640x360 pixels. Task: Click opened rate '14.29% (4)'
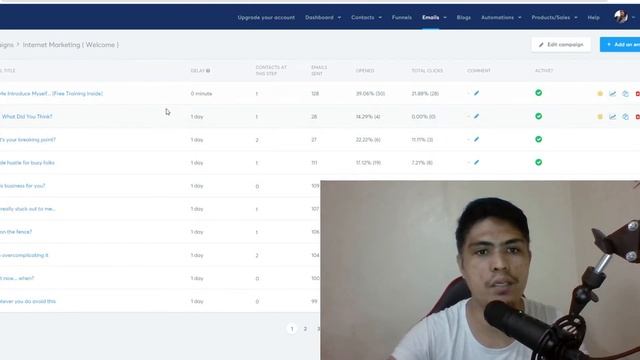coord(368,117)
